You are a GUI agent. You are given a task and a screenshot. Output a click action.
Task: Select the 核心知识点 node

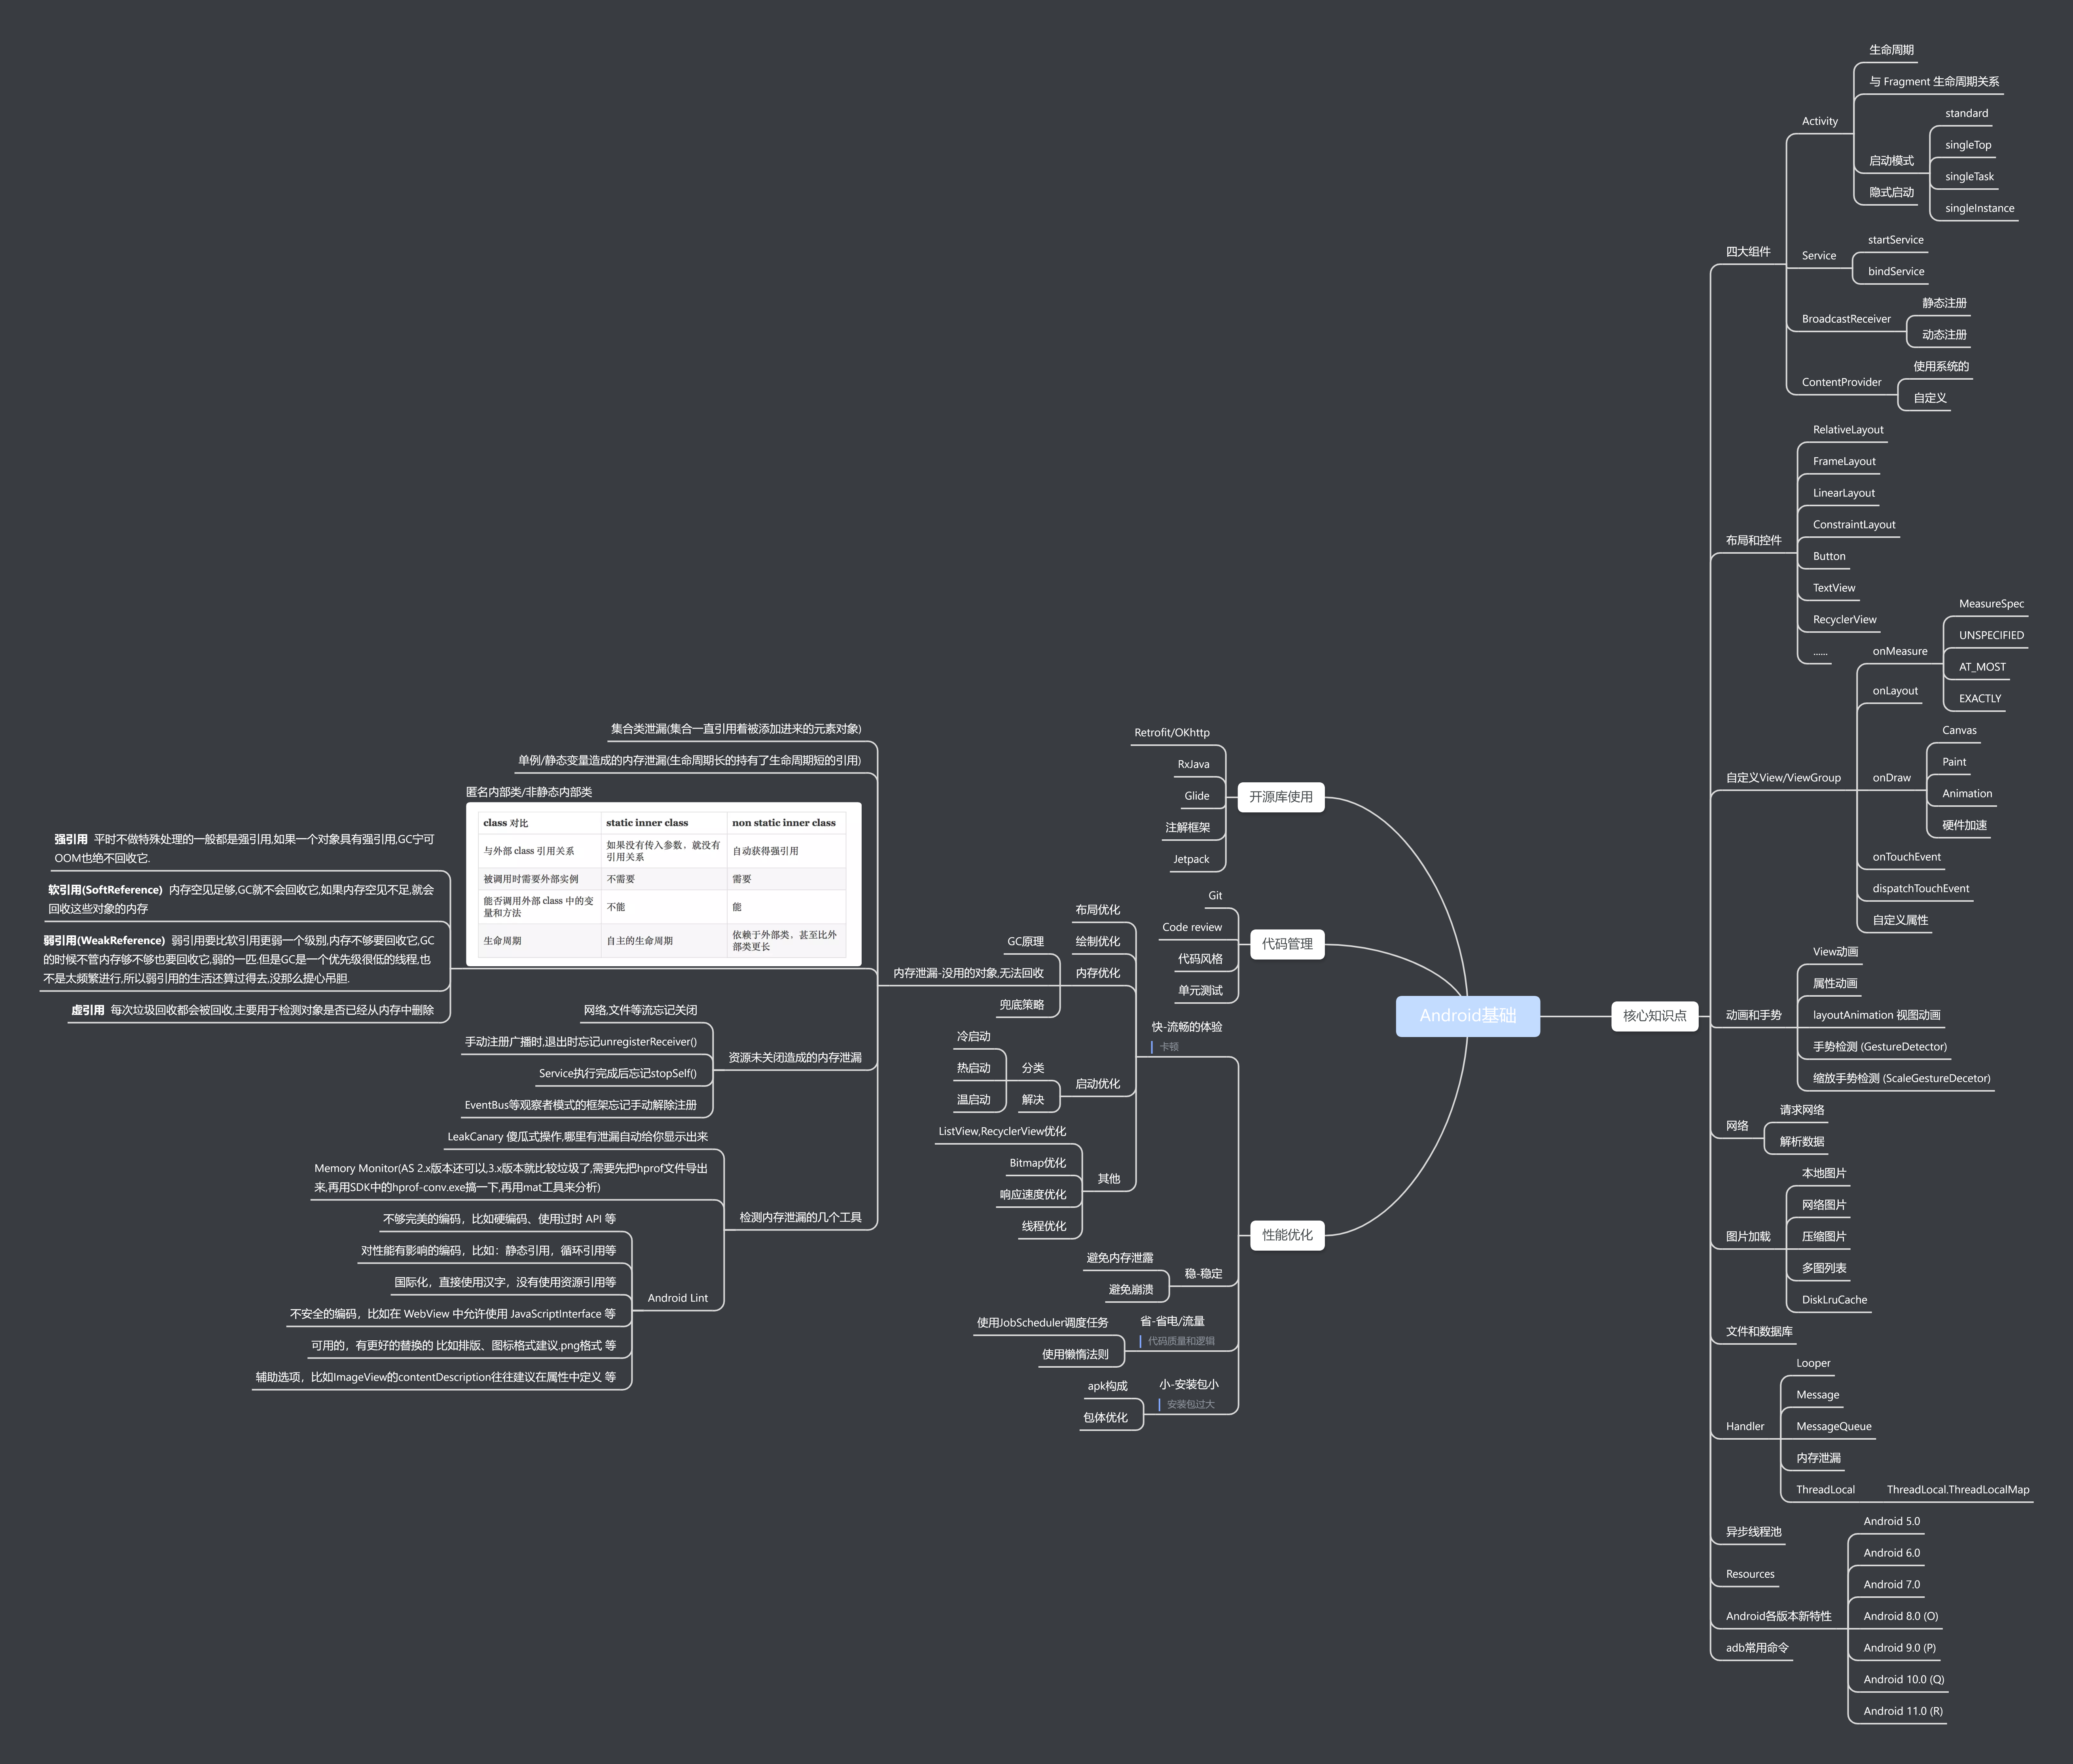(x=1654, y=1016)
